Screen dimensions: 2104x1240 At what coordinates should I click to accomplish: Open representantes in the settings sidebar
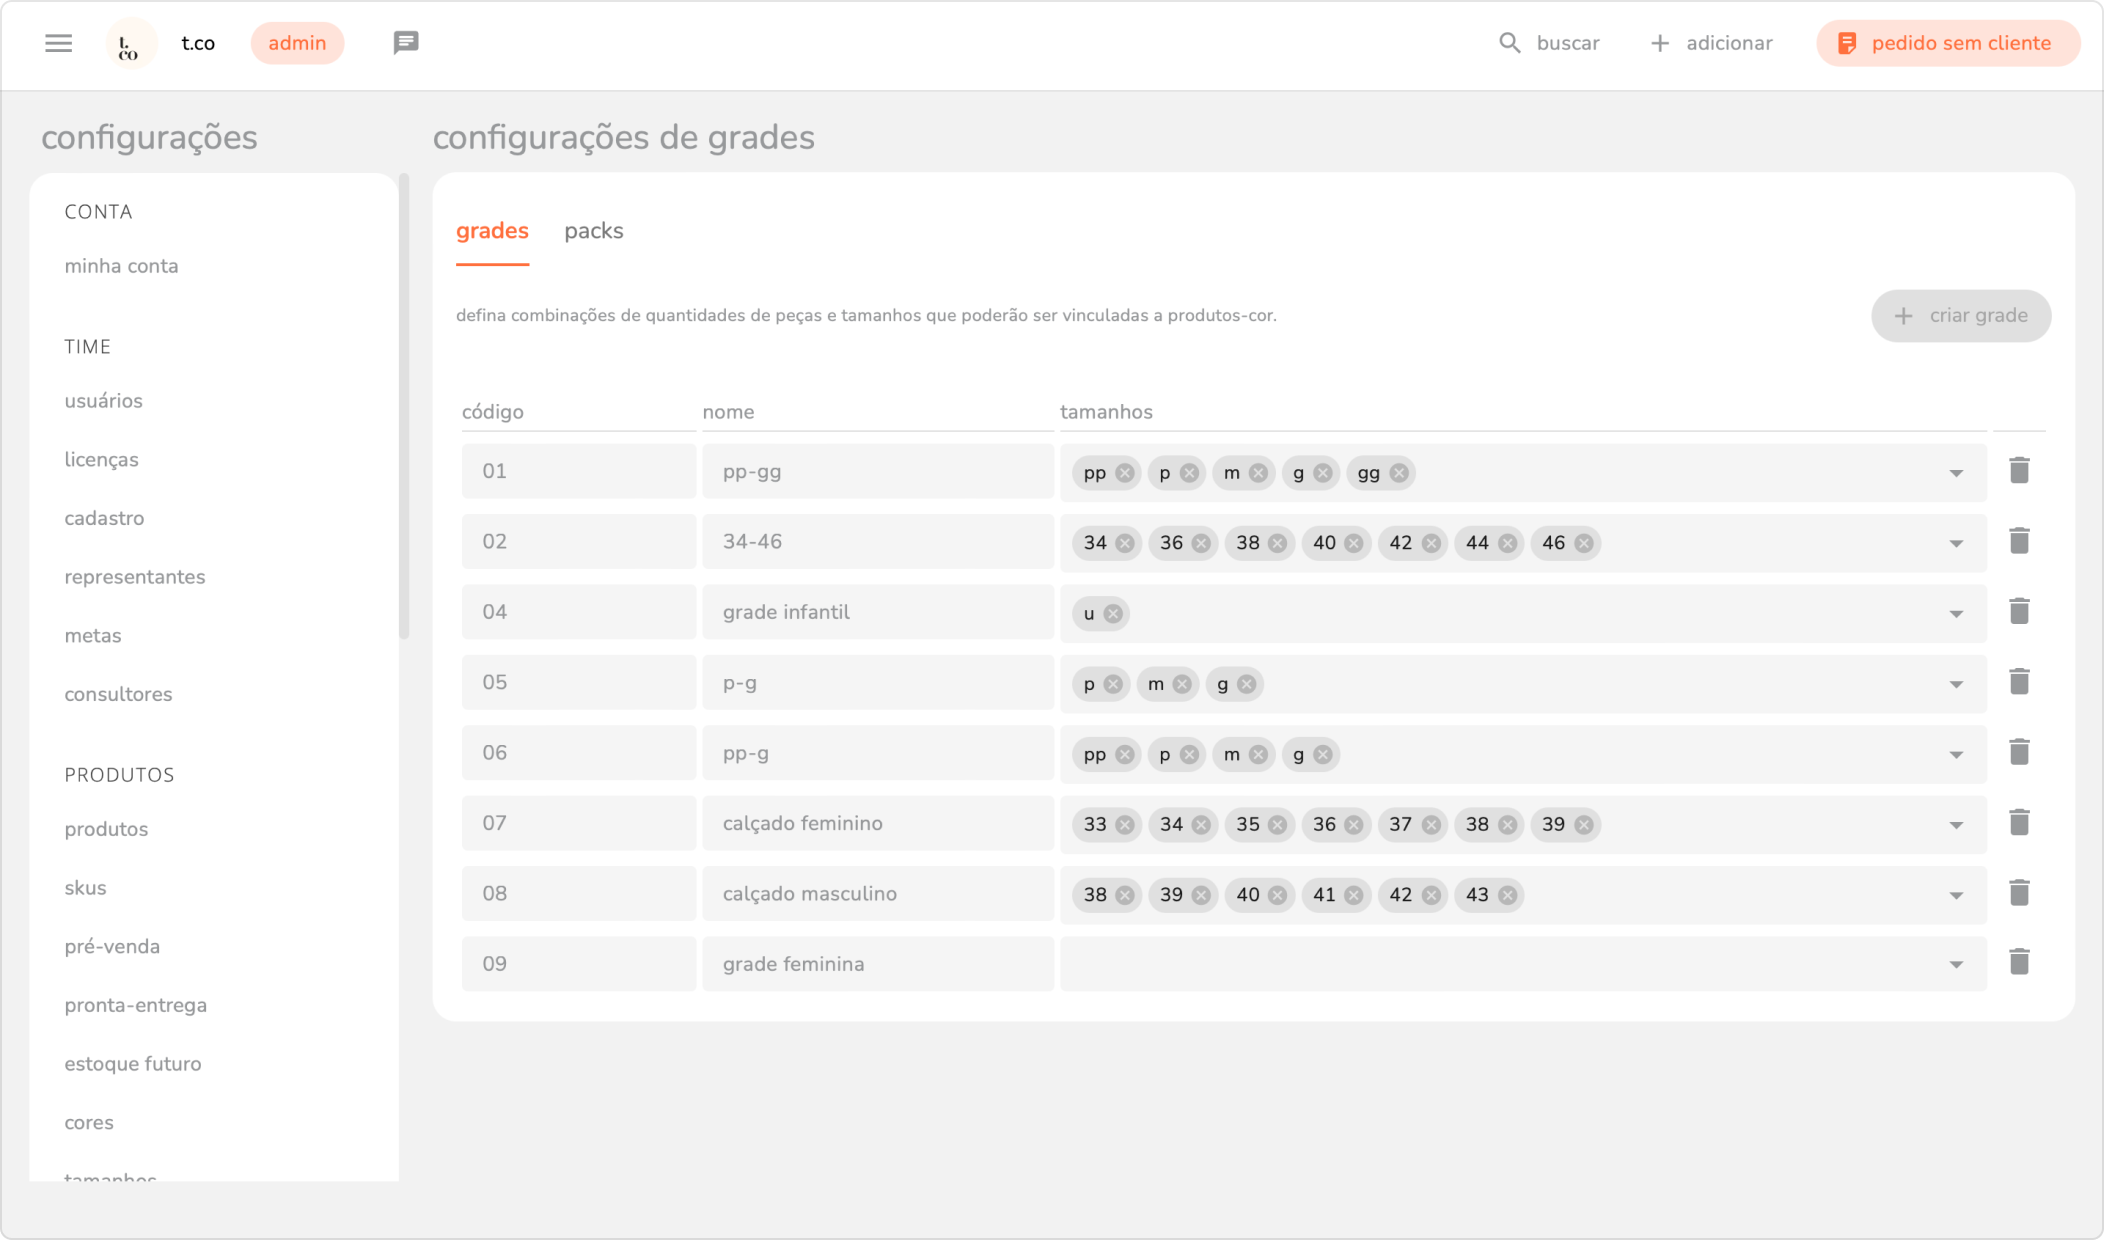pyautogui.click(x=135, y=577)
